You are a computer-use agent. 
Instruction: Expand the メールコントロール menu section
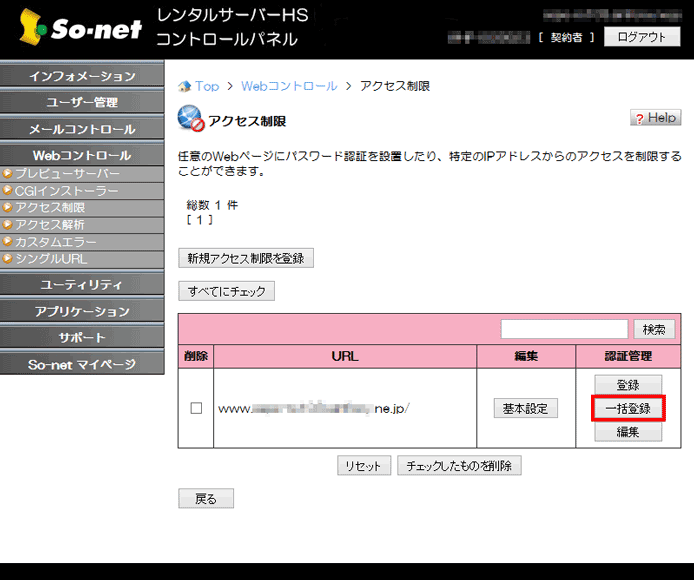pyautogui.click(x=82, y=129)
